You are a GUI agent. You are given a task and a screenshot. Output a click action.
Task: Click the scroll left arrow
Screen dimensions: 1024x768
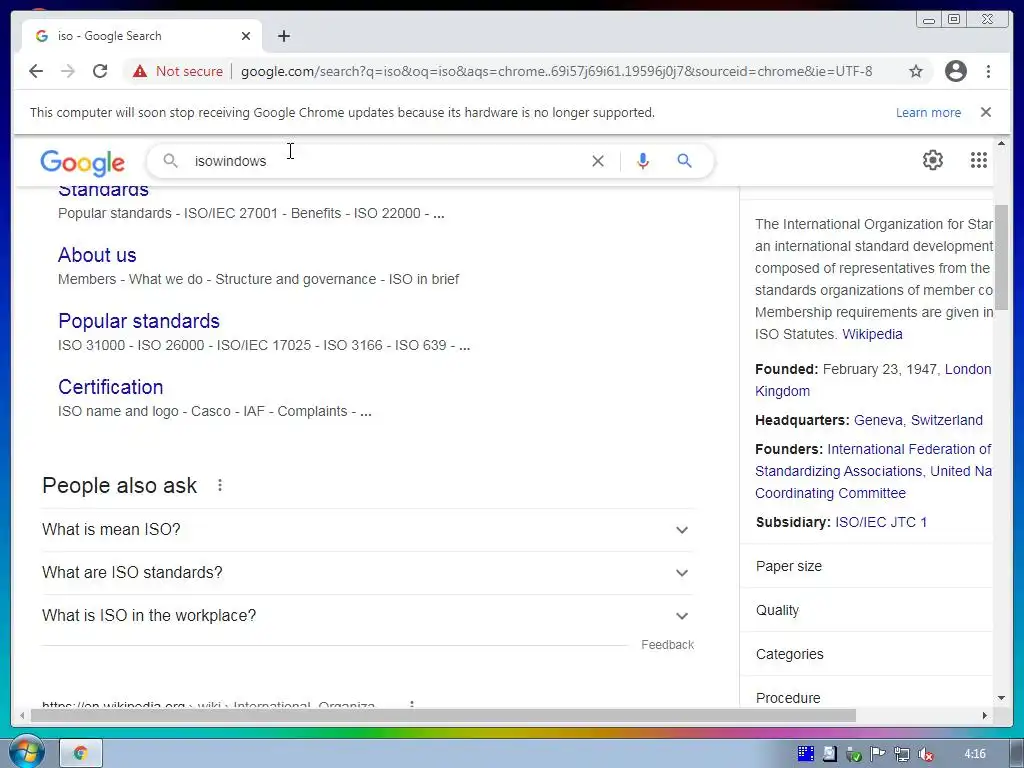click(22, 716)
